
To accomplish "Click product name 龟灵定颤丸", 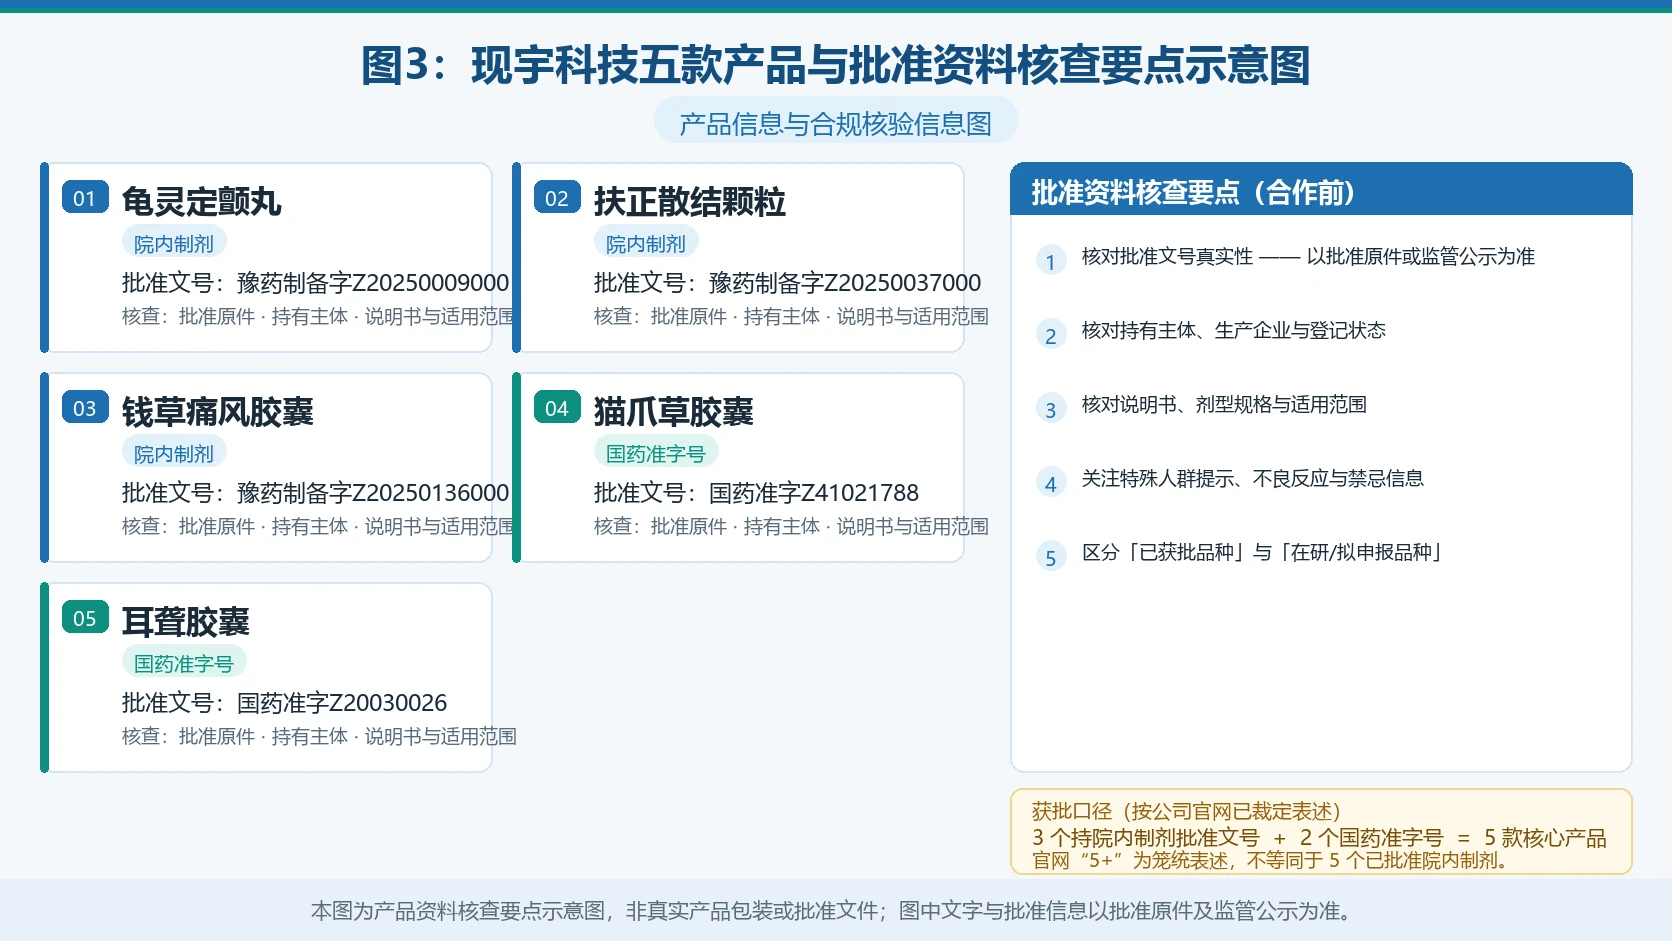I will click(202, 201).
